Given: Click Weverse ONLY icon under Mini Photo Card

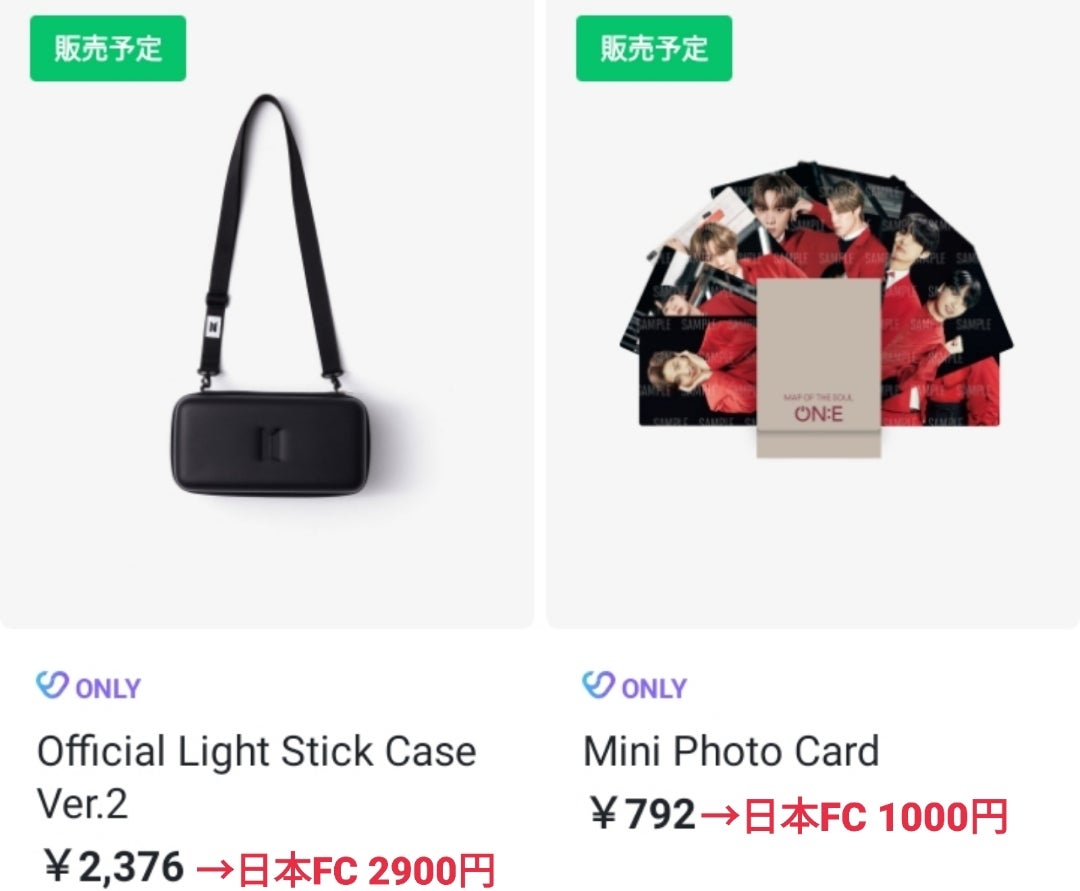Looking at the screenshot, I should [x=598, y=685].
